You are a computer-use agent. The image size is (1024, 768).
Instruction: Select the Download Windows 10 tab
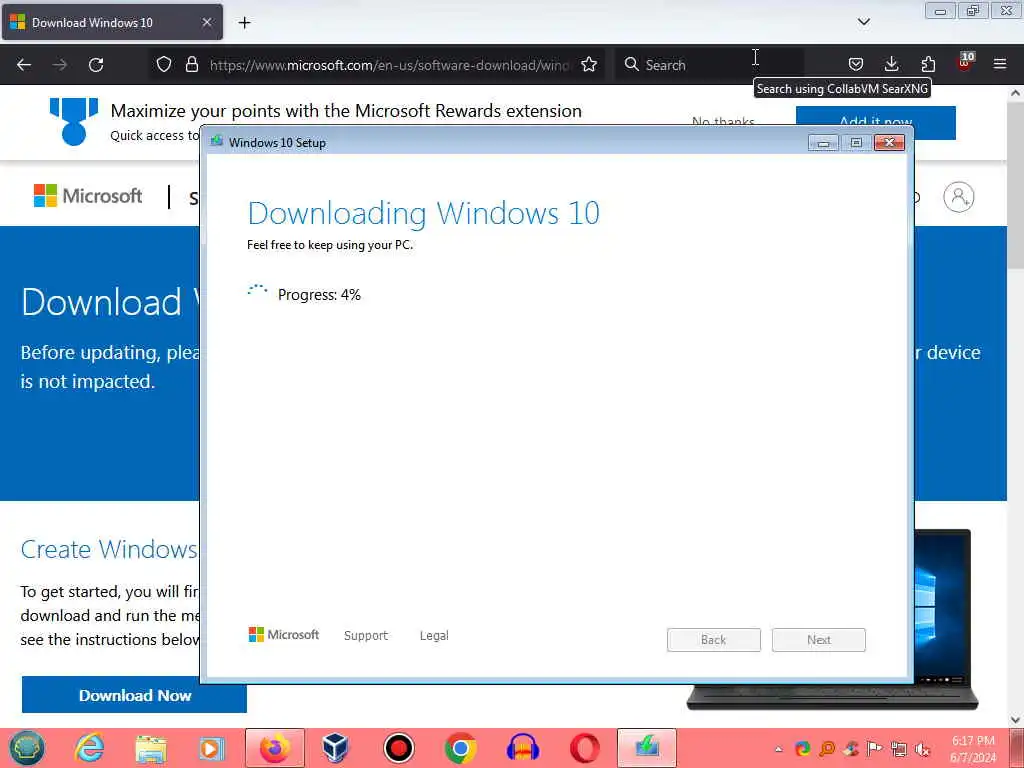112,22
